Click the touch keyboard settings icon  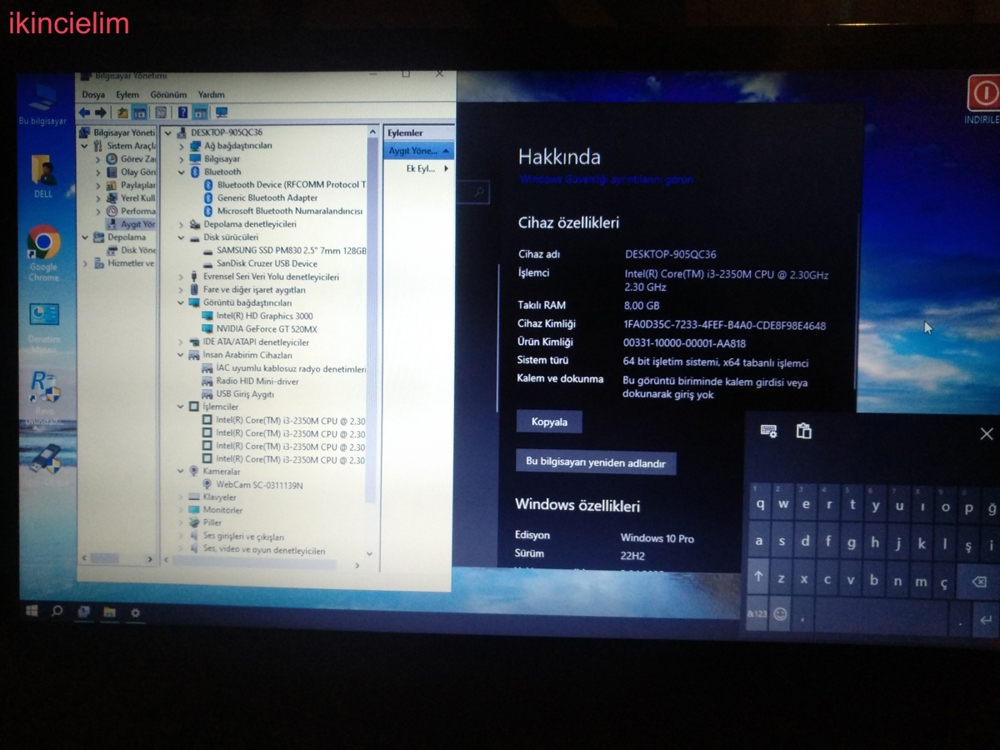[x=768, y=432]
